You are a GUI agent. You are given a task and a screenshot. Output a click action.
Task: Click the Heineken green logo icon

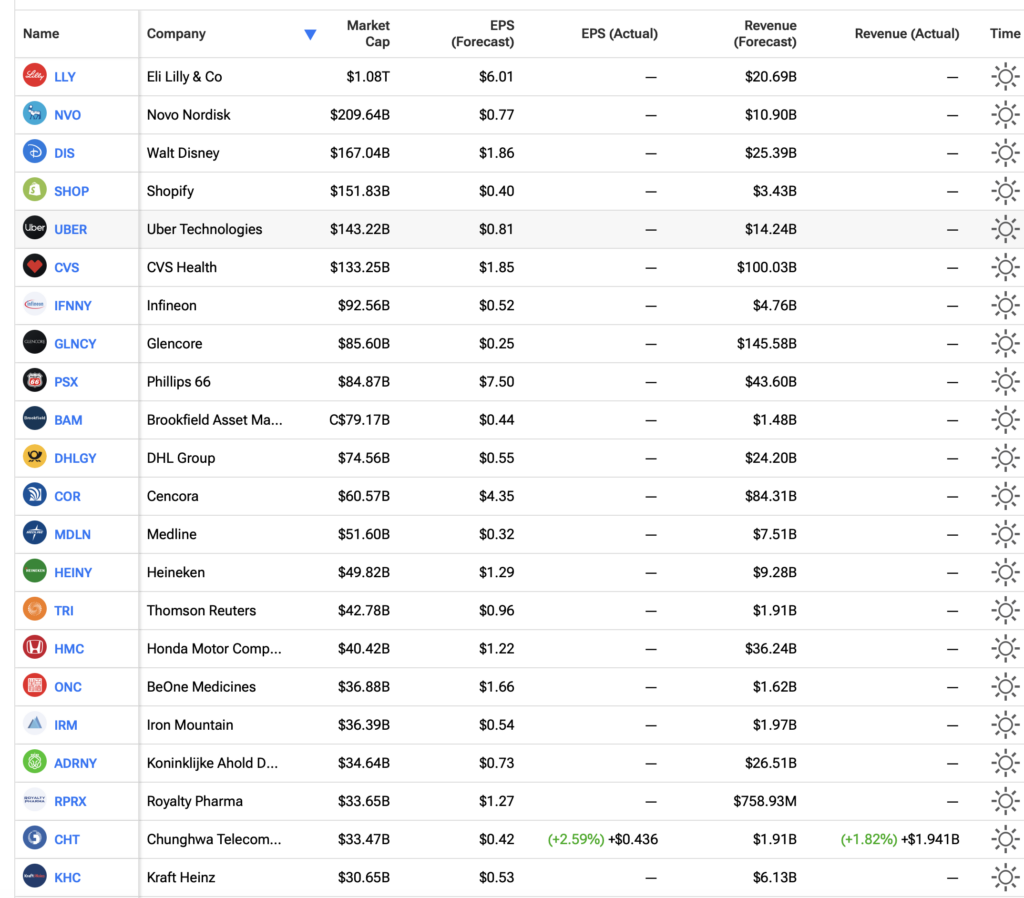(35, 571)
